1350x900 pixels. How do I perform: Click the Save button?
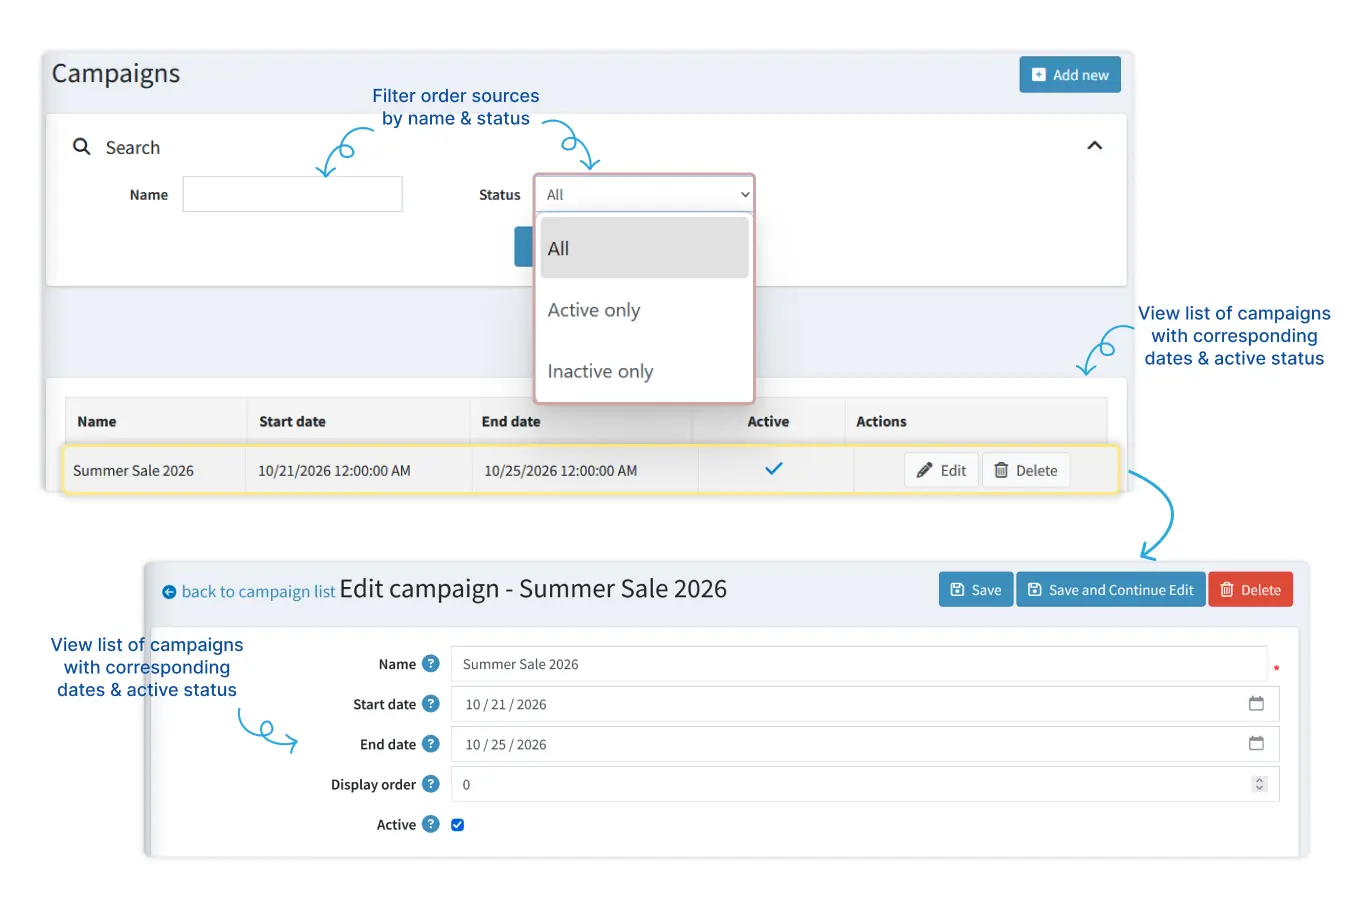coord(976,589)
